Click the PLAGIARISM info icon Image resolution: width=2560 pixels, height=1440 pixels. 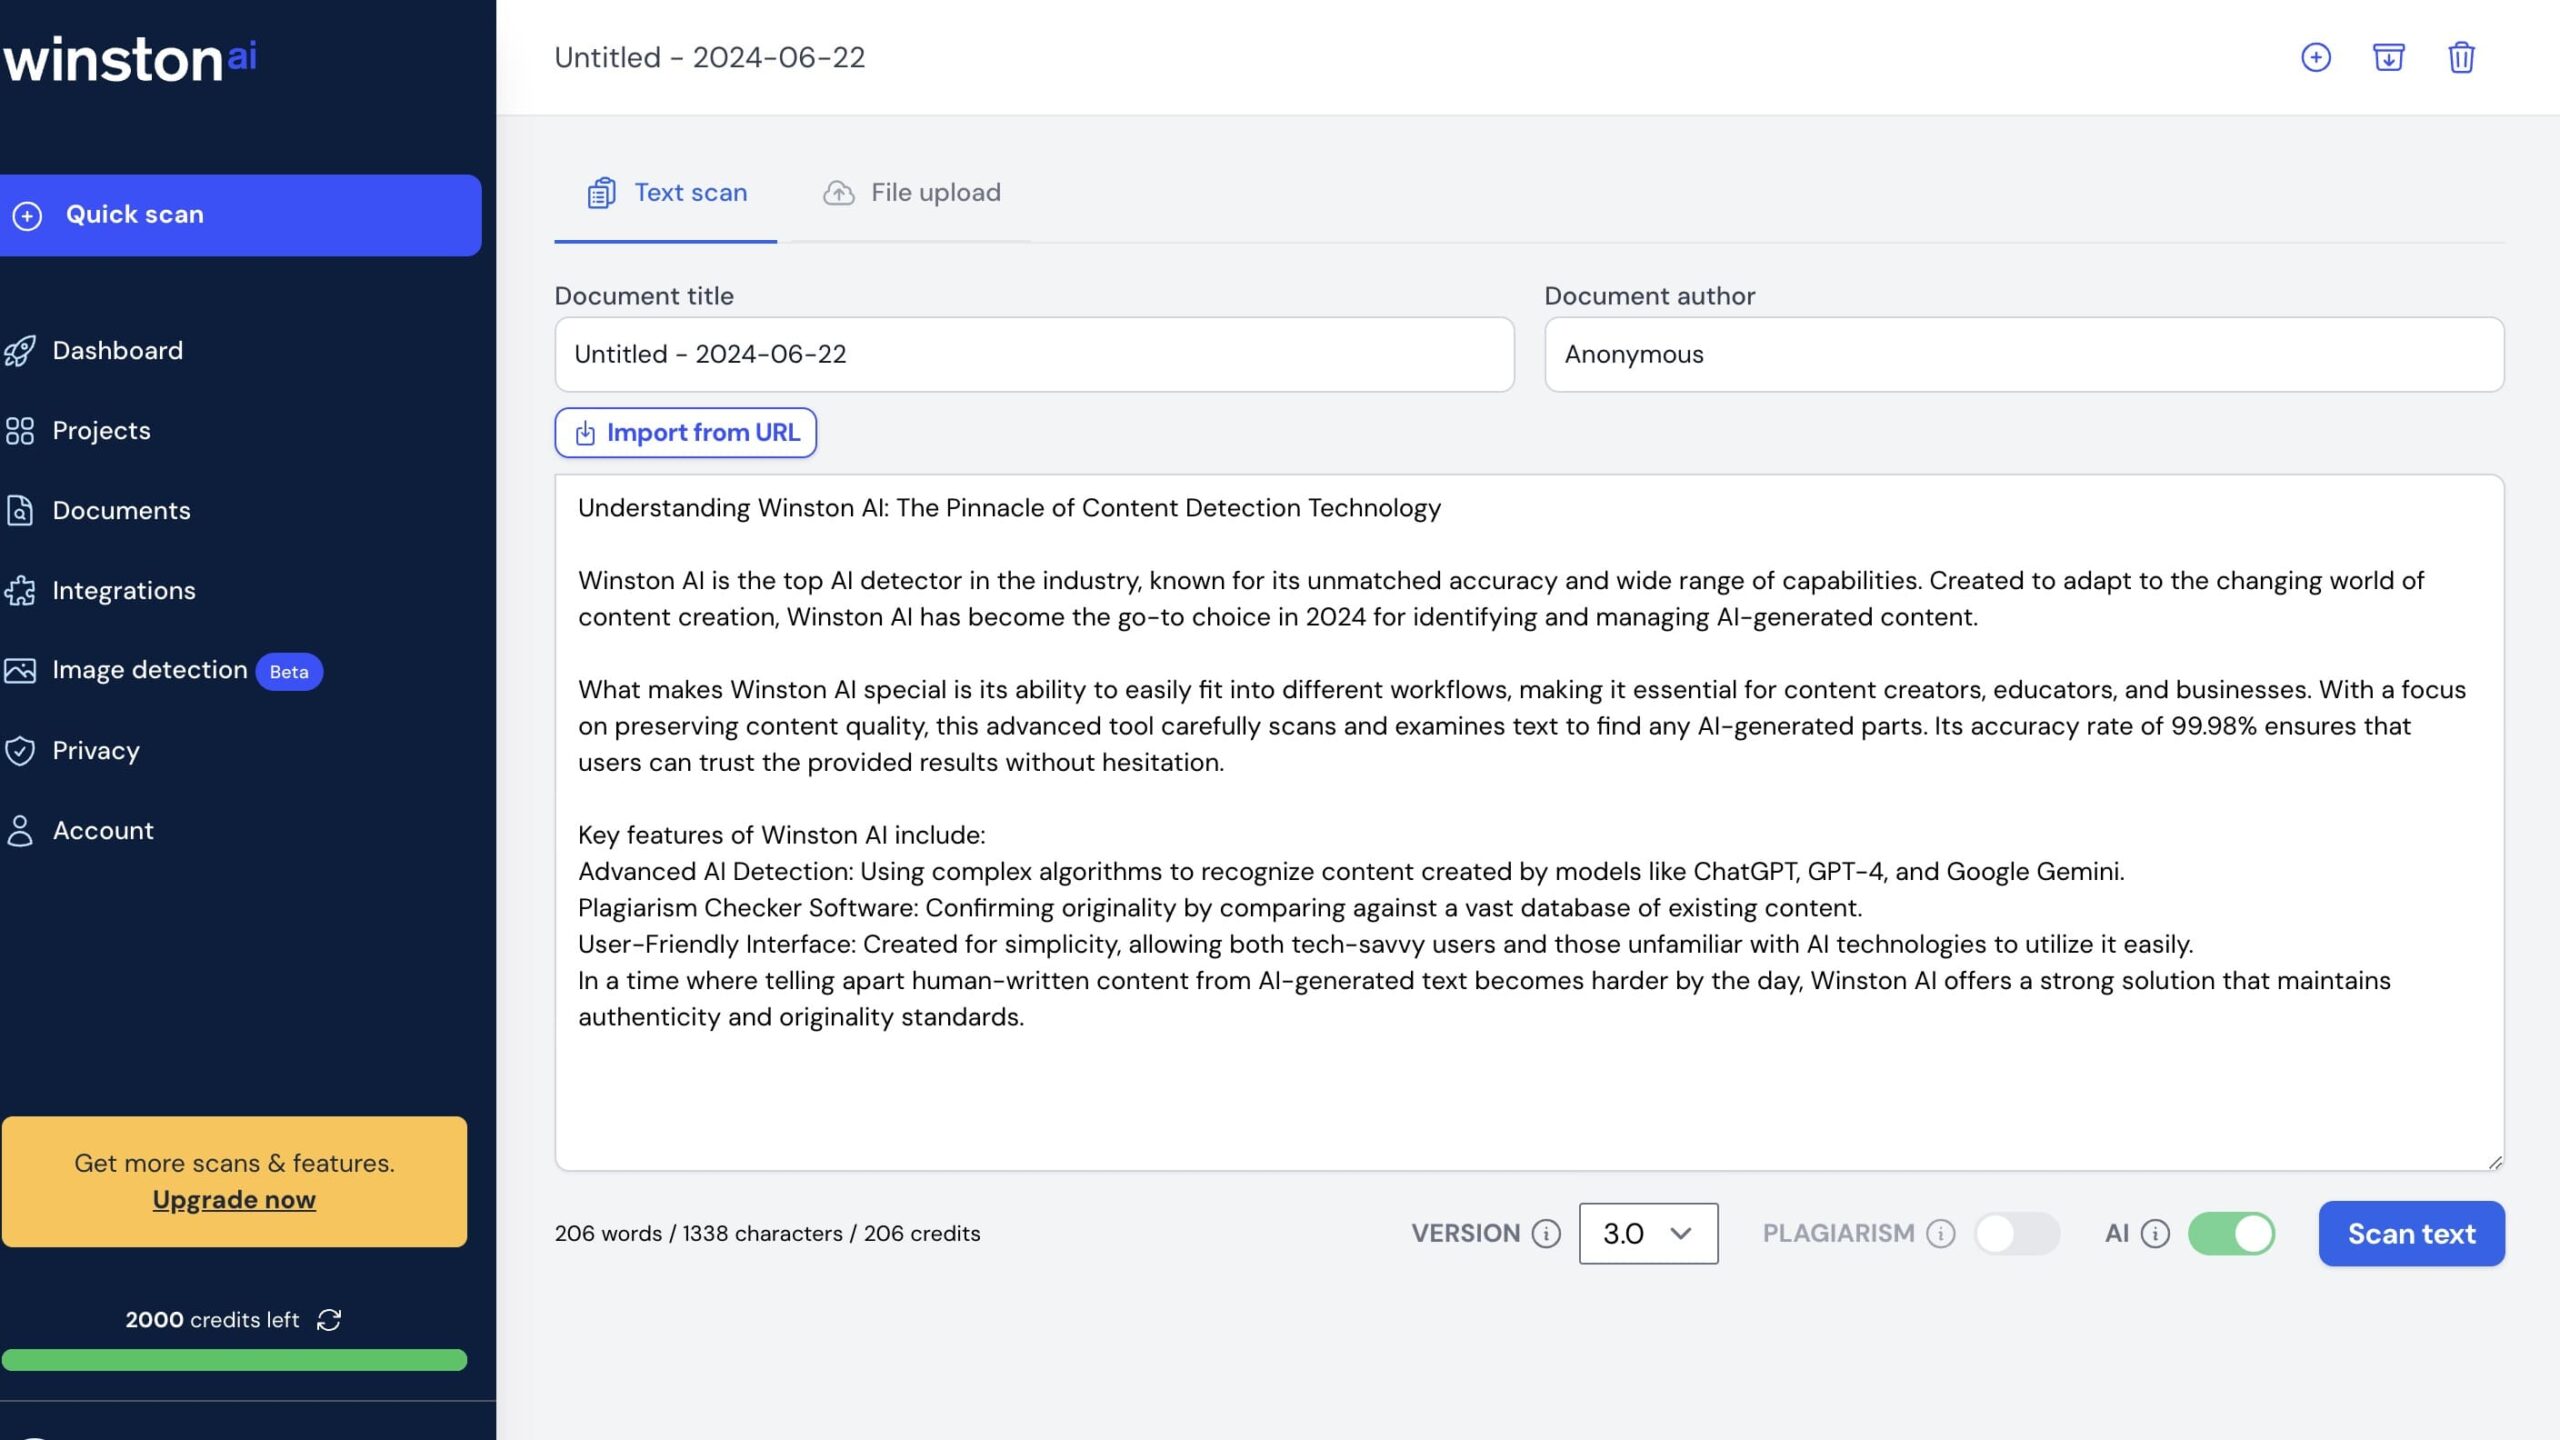[x=1941, y=1234]
